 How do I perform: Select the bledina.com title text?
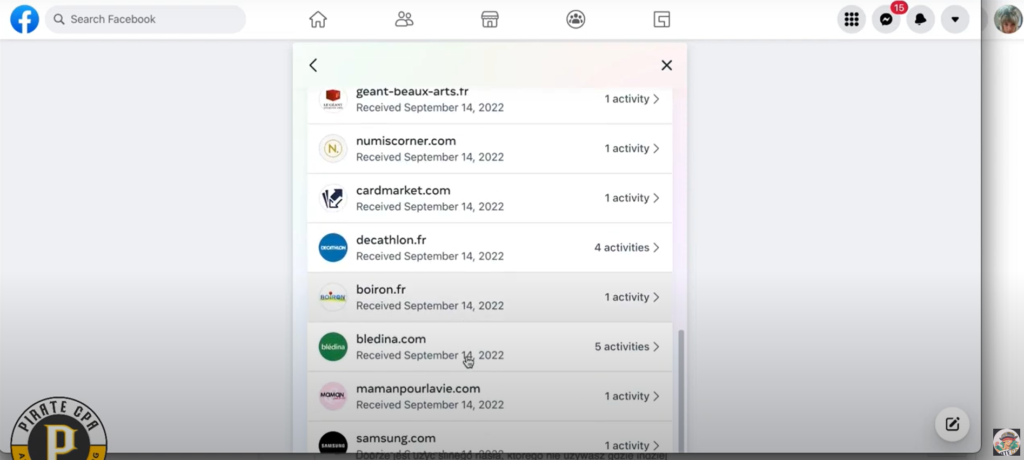point(391,339)
